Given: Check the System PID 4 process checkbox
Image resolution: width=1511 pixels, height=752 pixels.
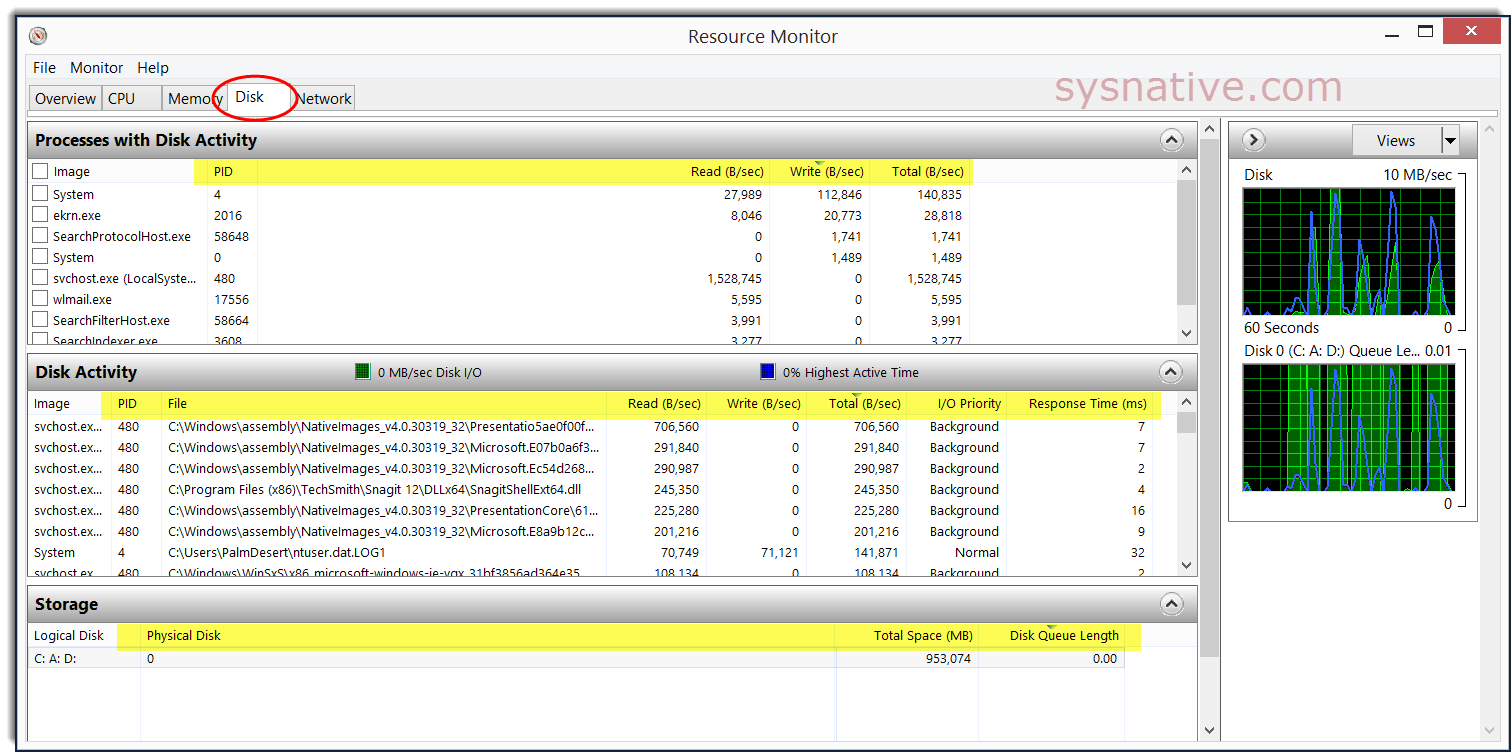Looking at the screenshot, I should (40, 194).
